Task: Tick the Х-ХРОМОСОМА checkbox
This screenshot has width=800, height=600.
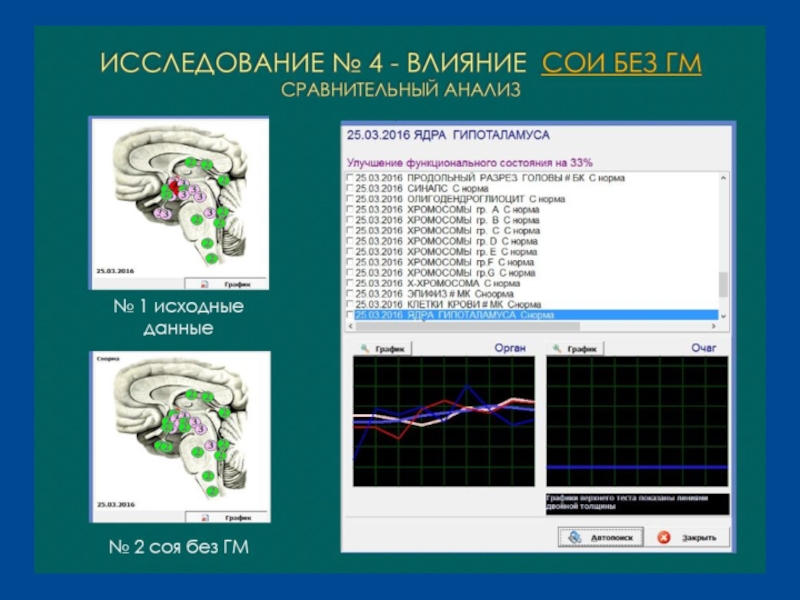Action: (349, 284)
